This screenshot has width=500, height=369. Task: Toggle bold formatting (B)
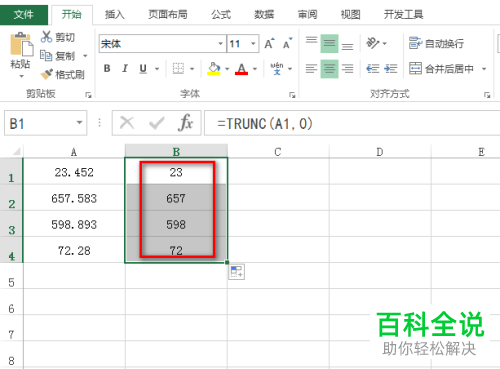(x=107, y=69)
